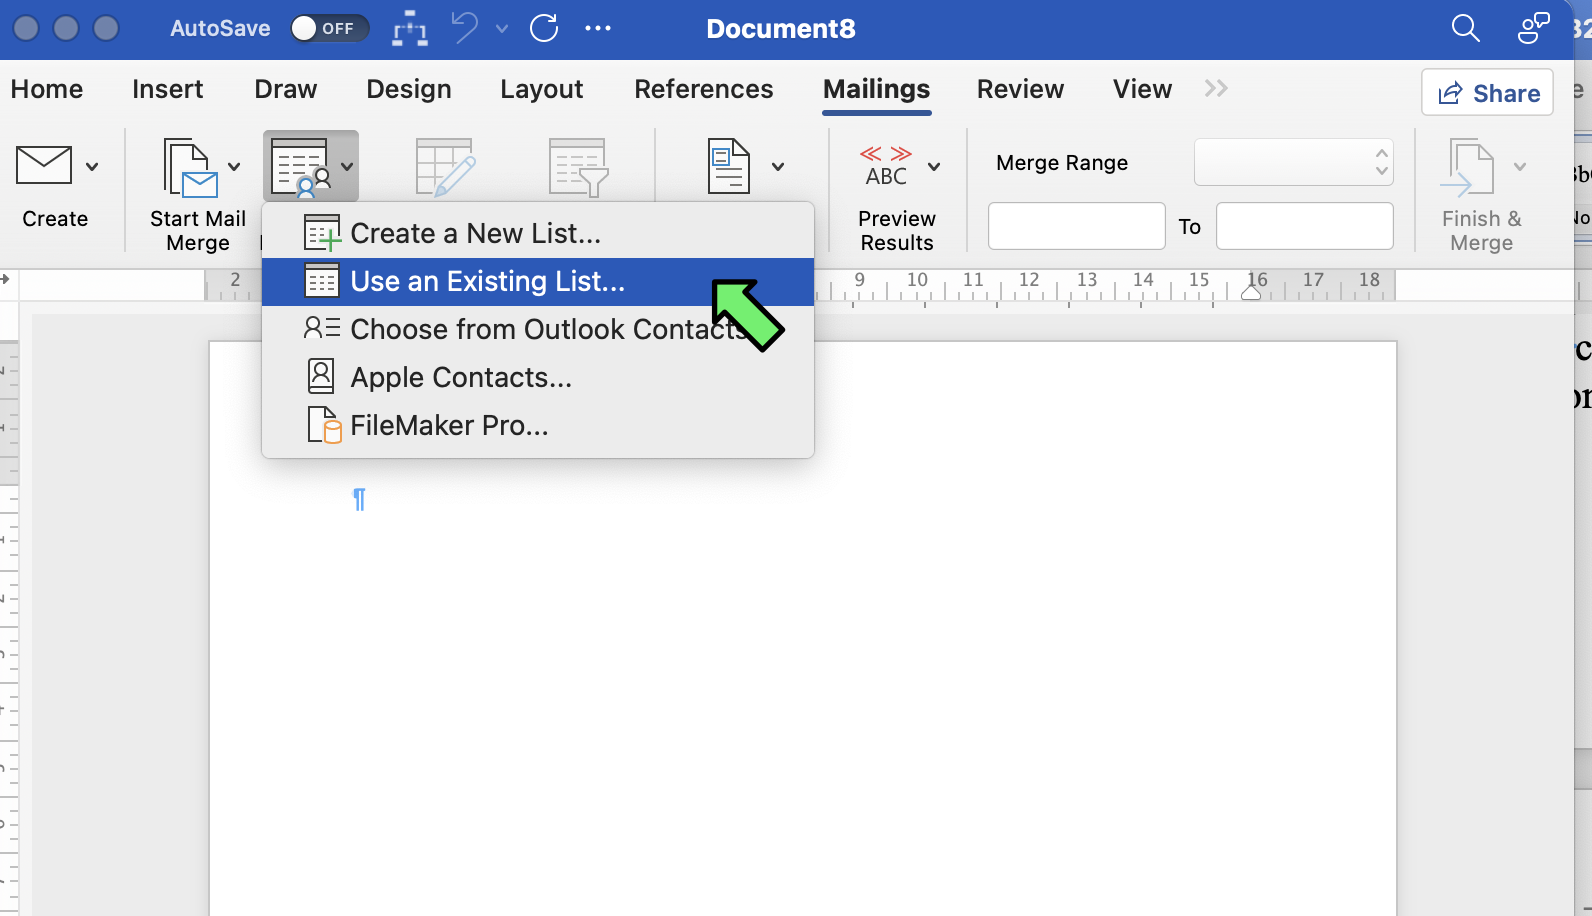Collapse the Select Recipients dropdown arrow
This screenshot has width=1592, height=916.
click(x=347, y=166)
